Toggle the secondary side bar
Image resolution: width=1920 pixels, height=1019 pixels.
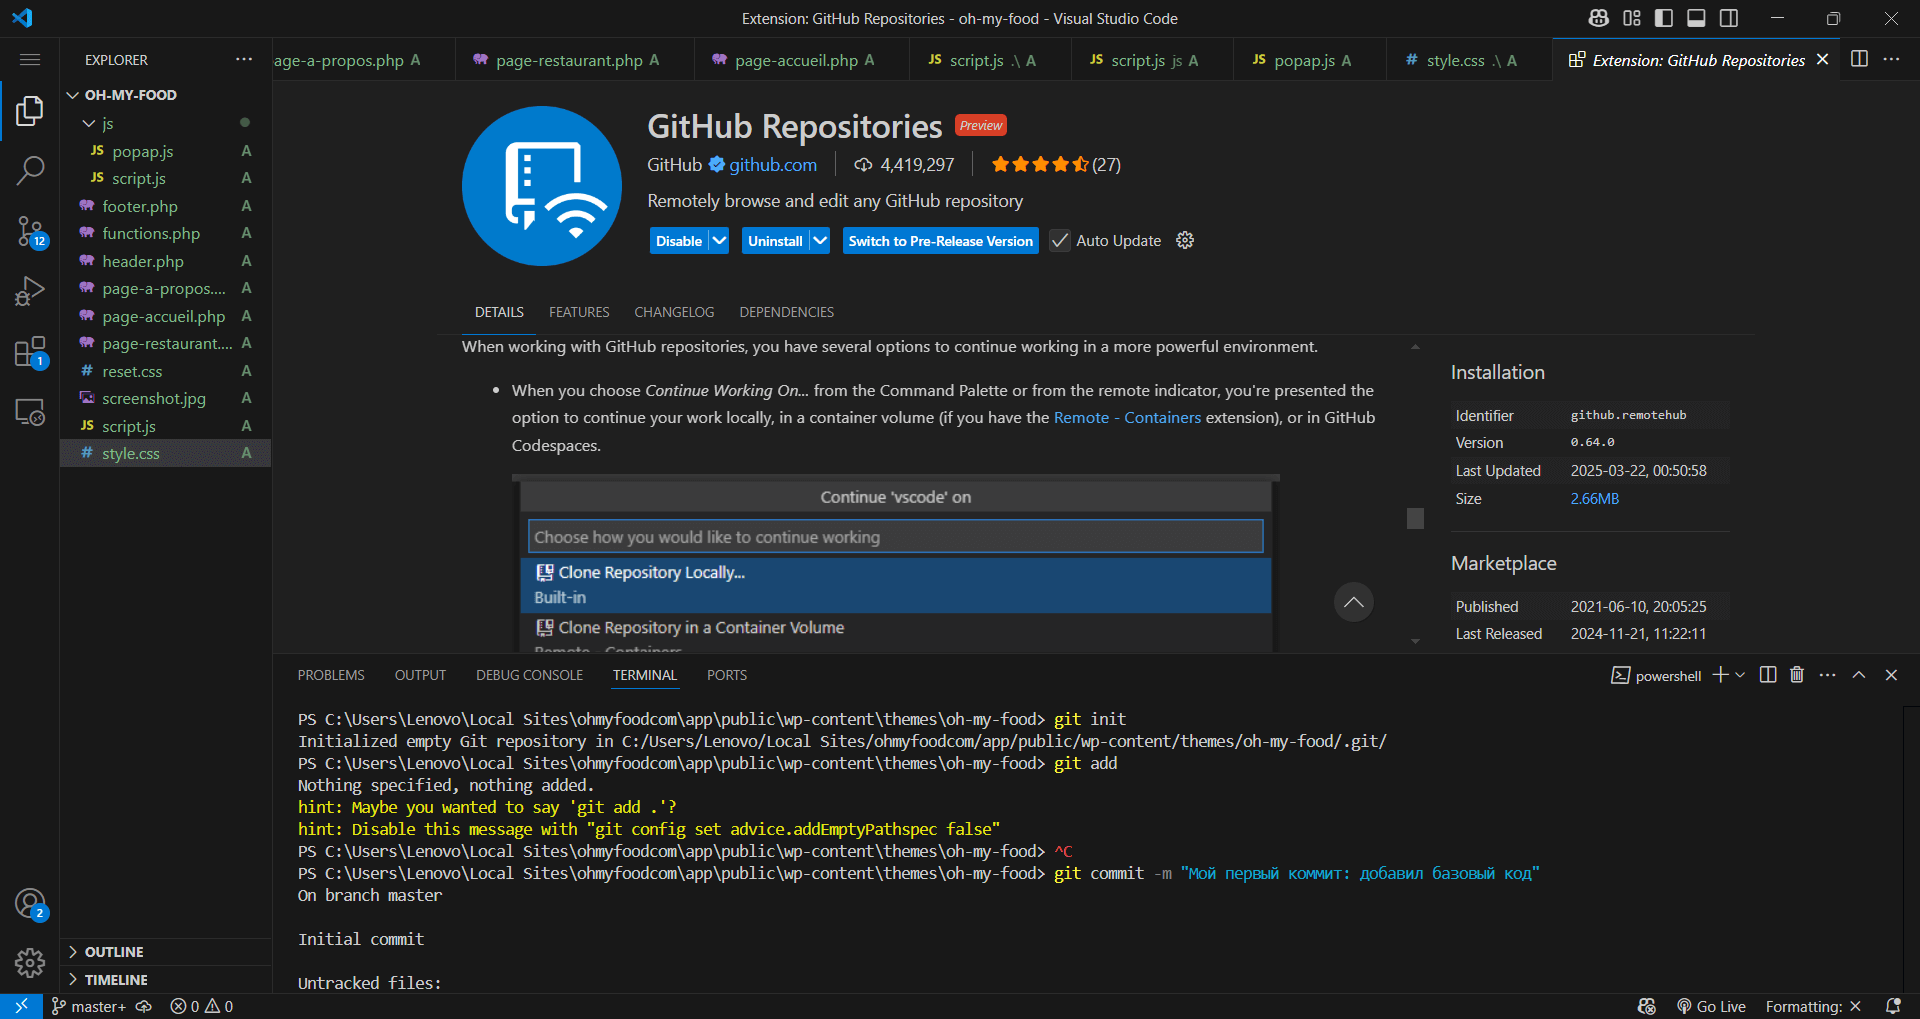(x=1729, y=18)
